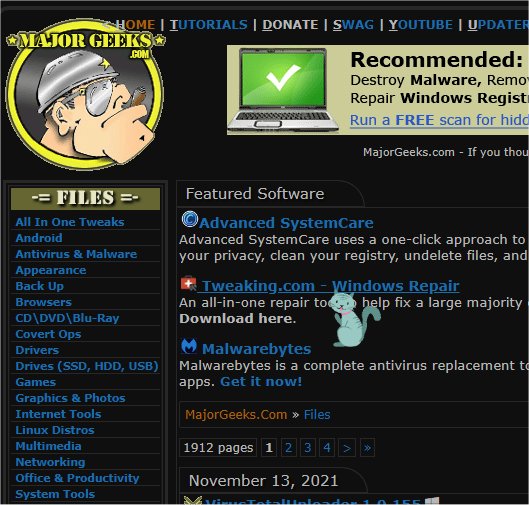
Task: Jump to last page double-arrow
Action: point(367,448)
